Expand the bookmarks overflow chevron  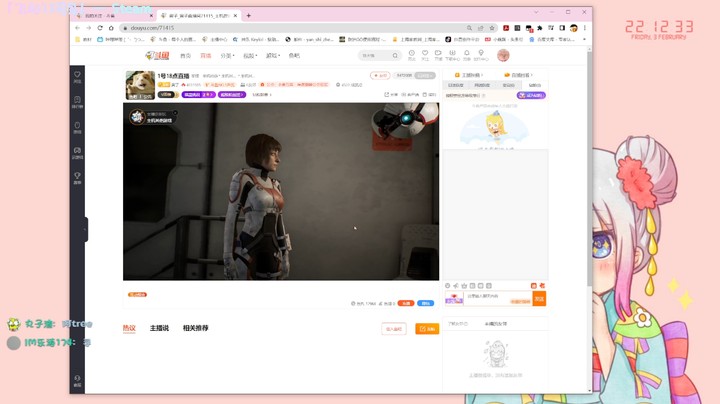click(585, 39)
